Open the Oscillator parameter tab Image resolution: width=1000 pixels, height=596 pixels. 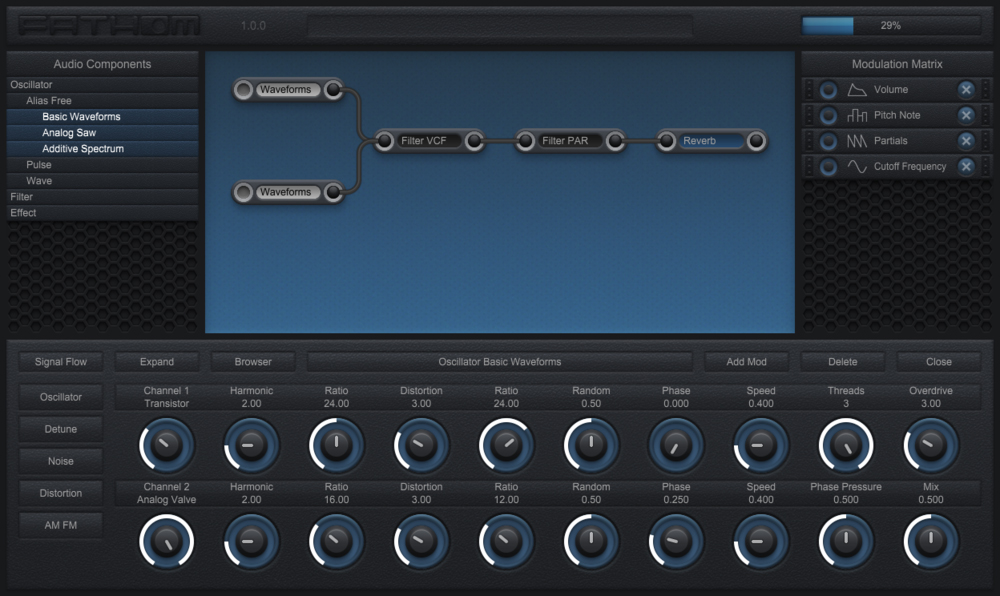click(61, 397)
